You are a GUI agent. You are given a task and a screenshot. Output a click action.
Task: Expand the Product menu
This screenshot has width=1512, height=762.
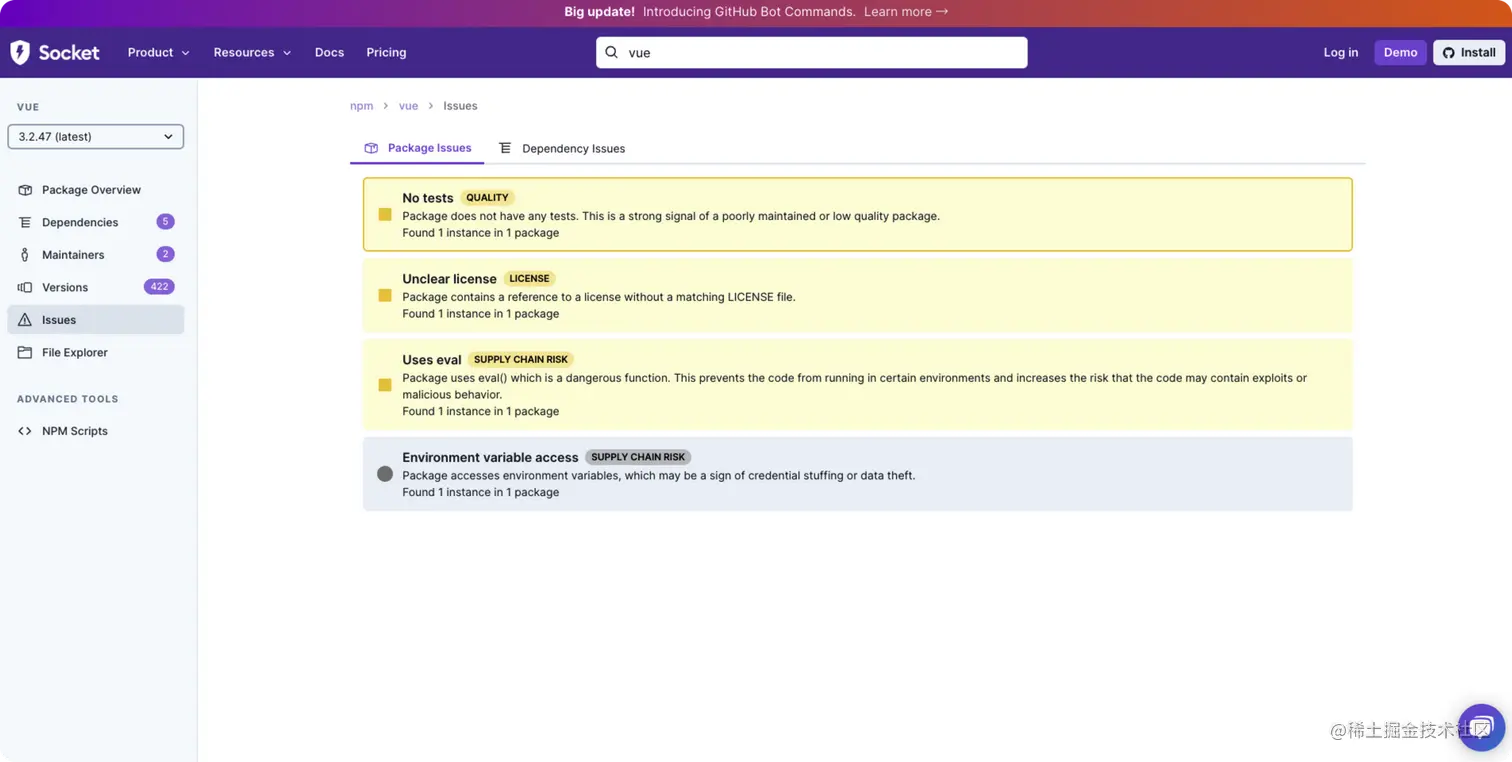pos(158,52)
